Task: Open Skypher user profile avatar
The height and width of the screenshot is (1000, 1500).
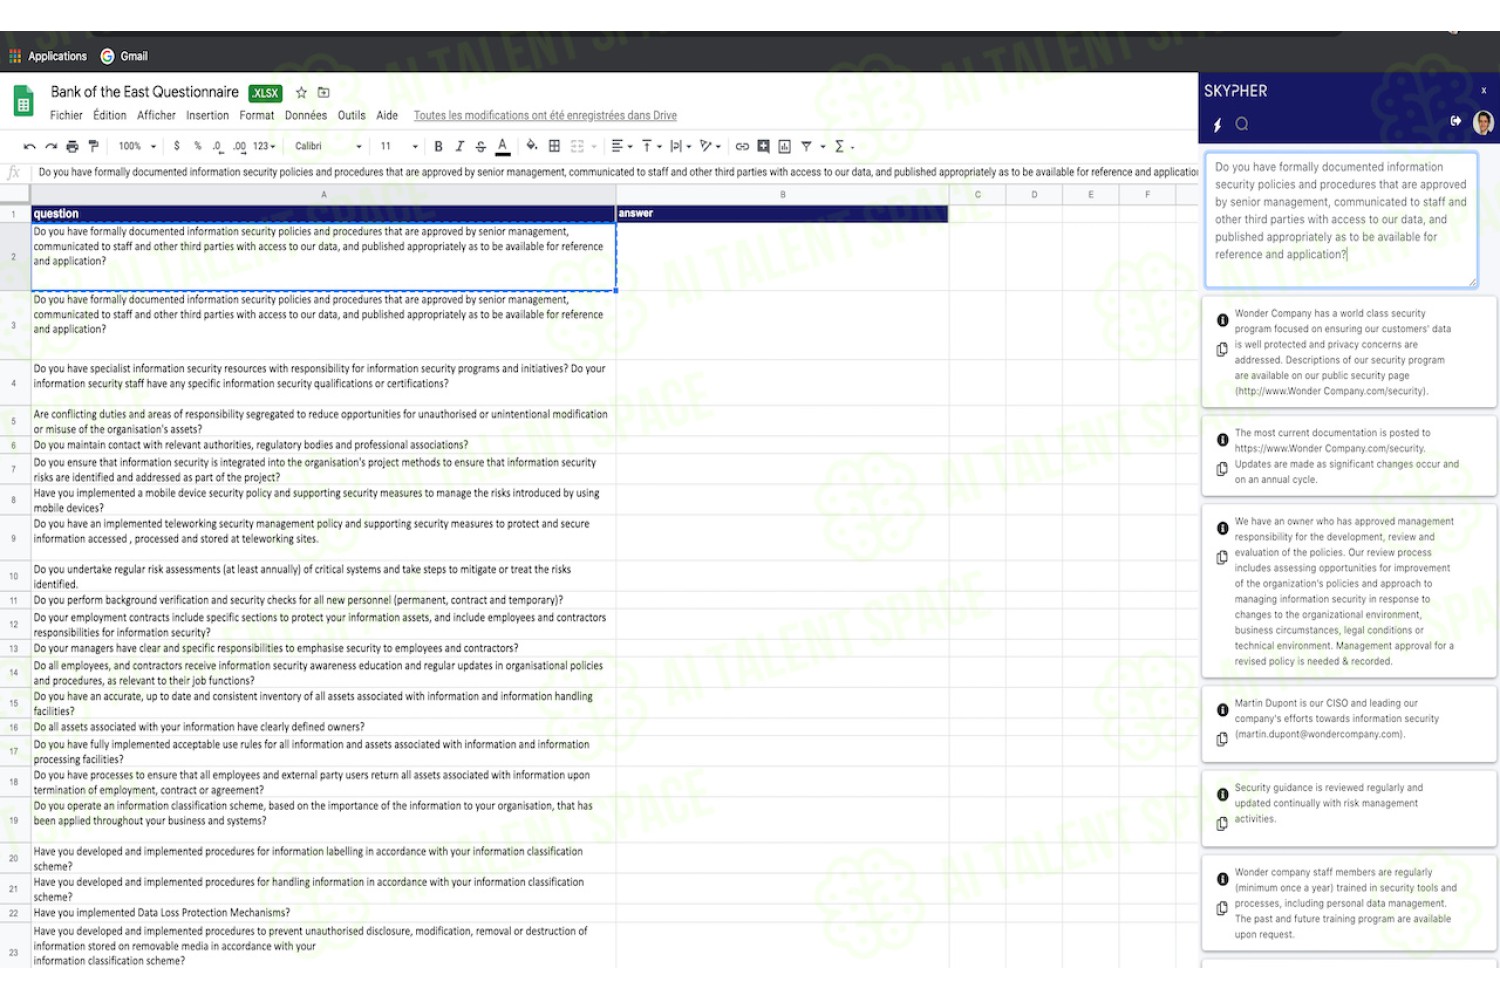Action: coord(1483,122)
